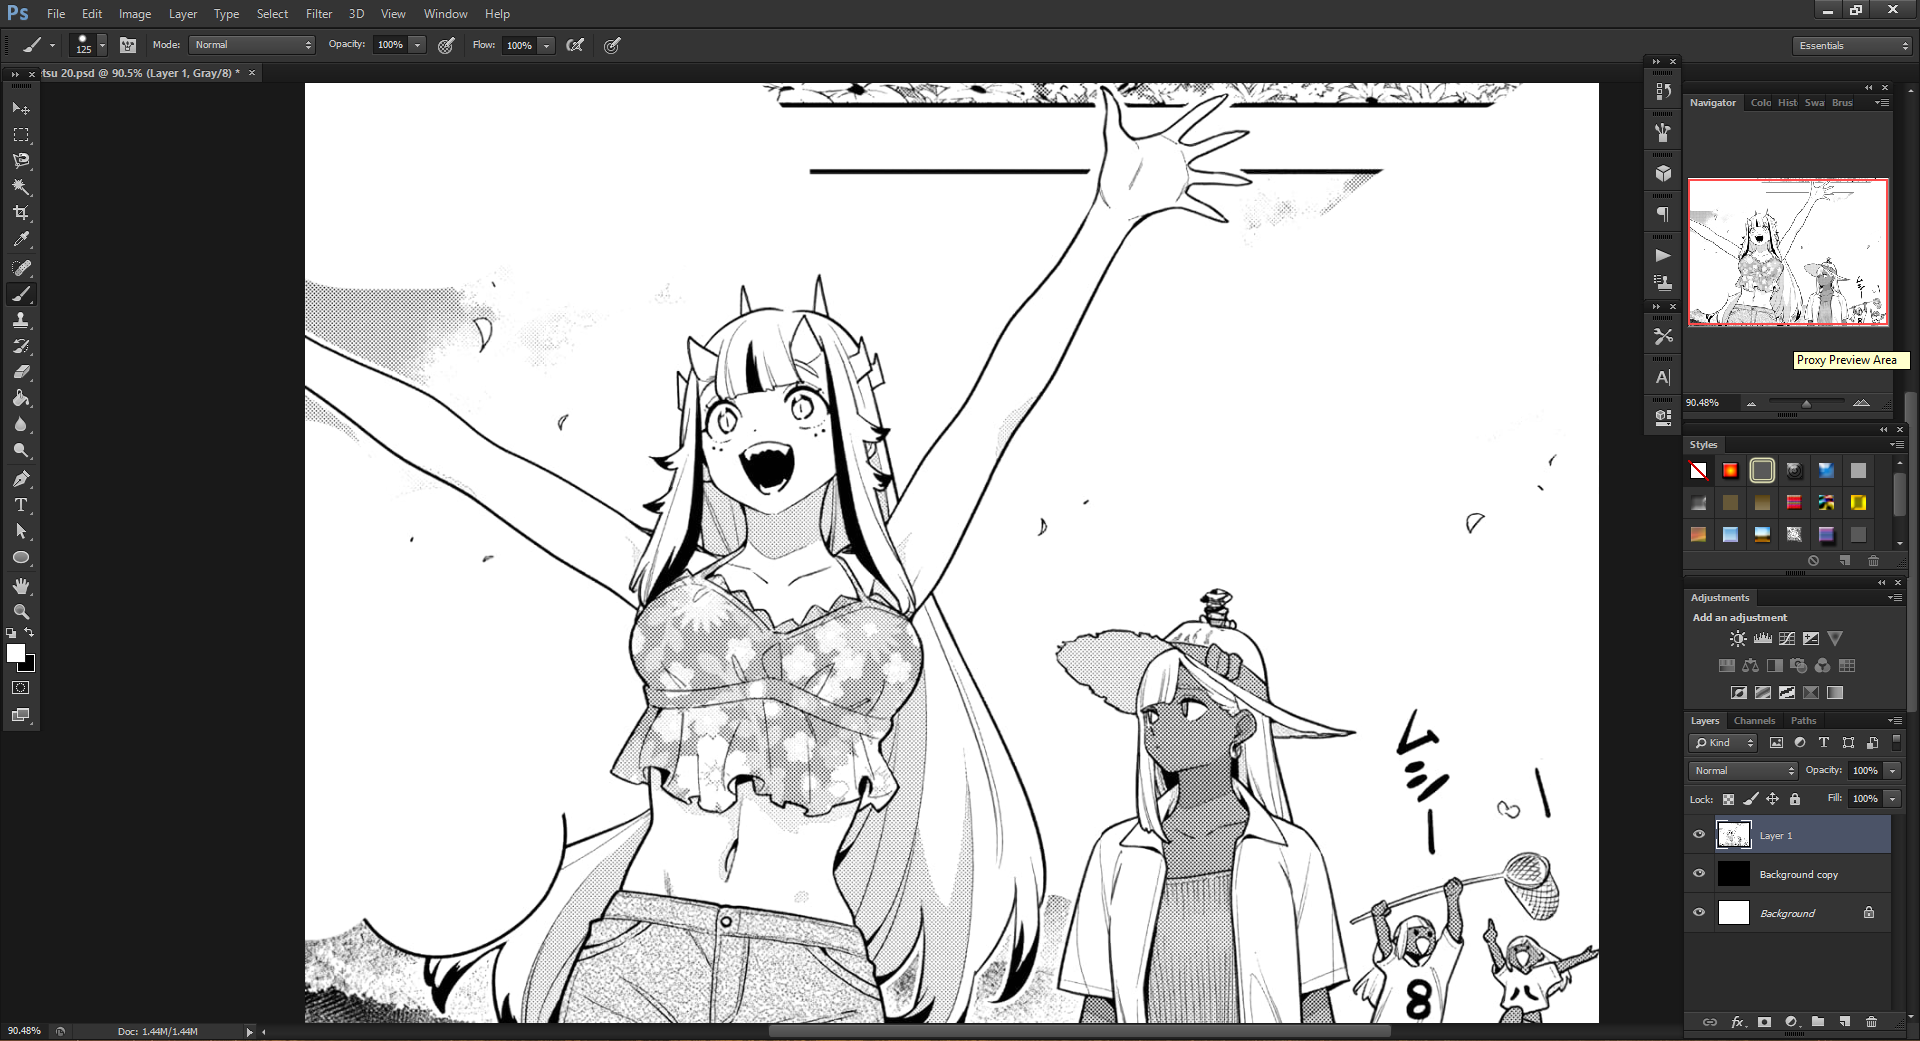Image resolution: width=1920 pixels, height=1041 pixels.
Task: Enable airbrush style build-up
Action: tap(575, 45)
